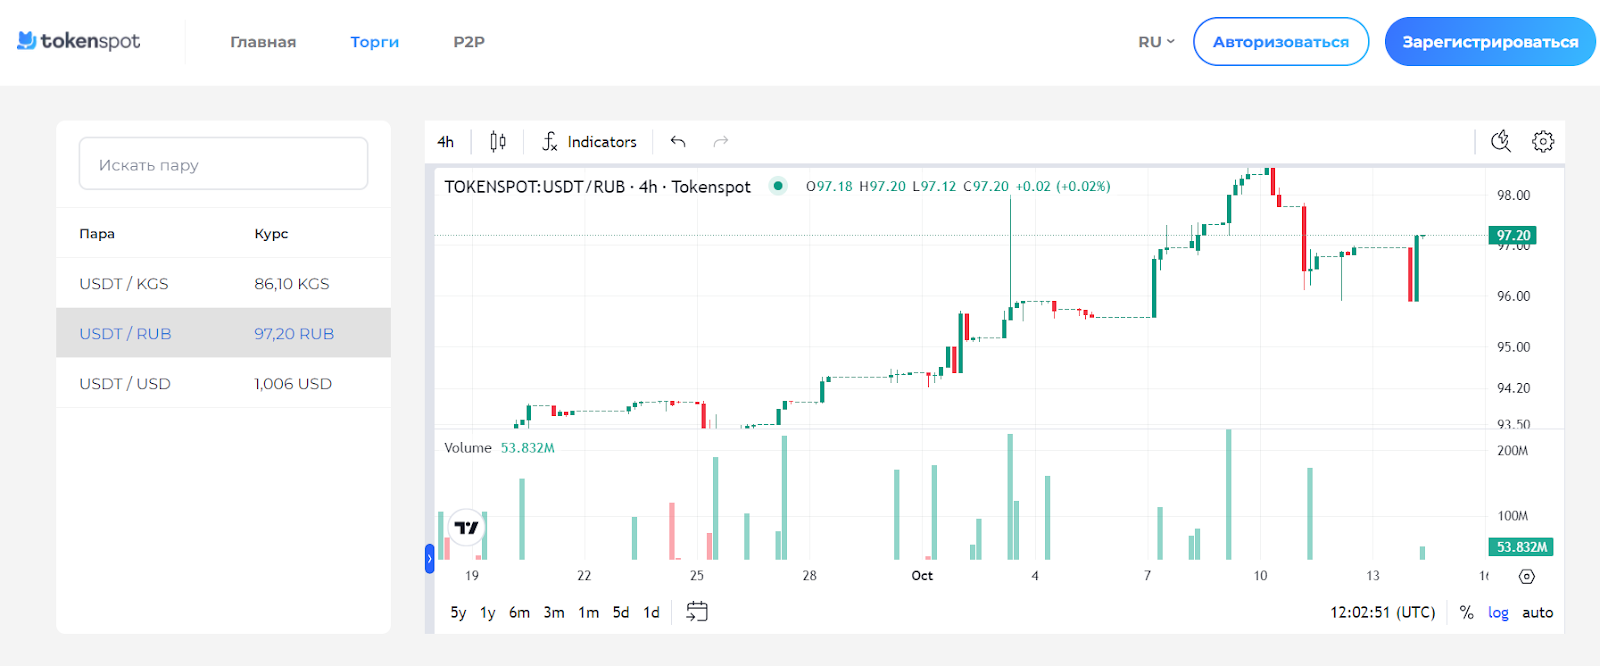Open candlestick chart style selector

tap(498, 142)
